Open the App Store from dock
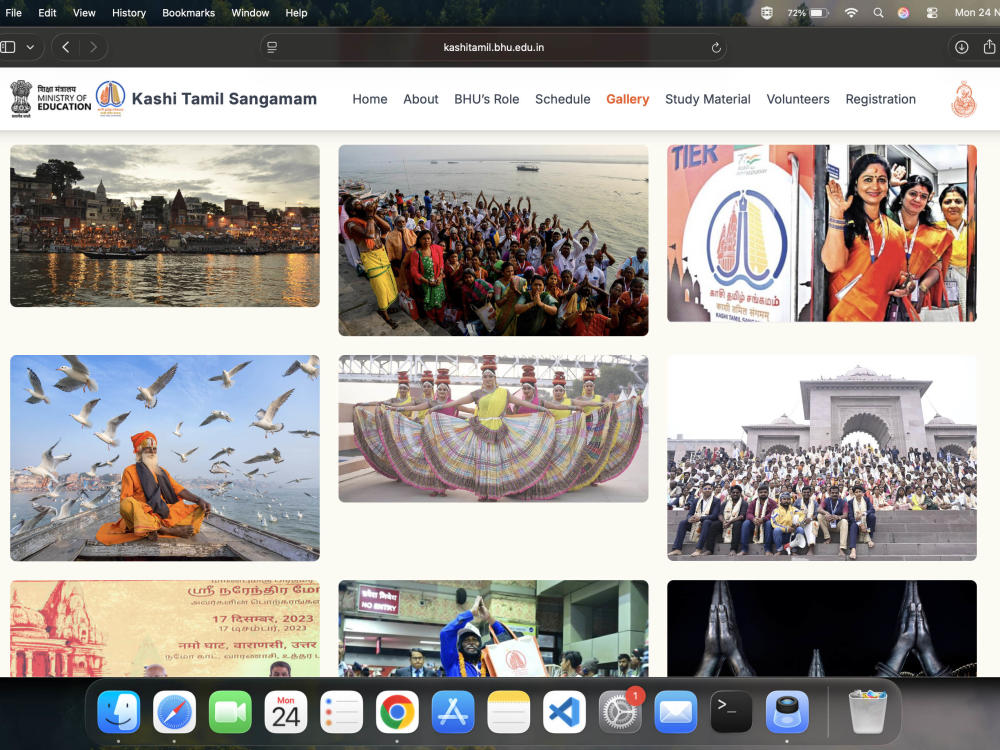 point(453,712)
